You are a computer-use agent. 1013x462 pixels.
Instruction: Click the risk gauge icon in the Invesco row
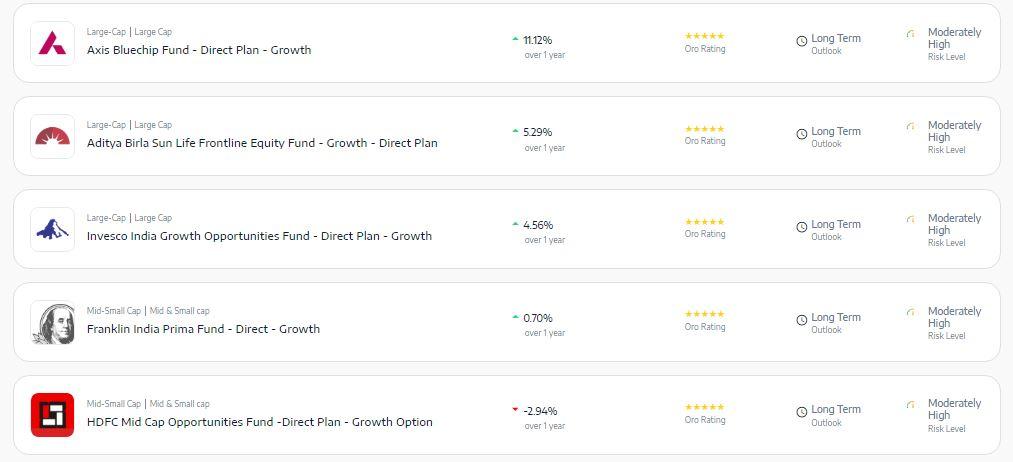(x=911, y=220)
